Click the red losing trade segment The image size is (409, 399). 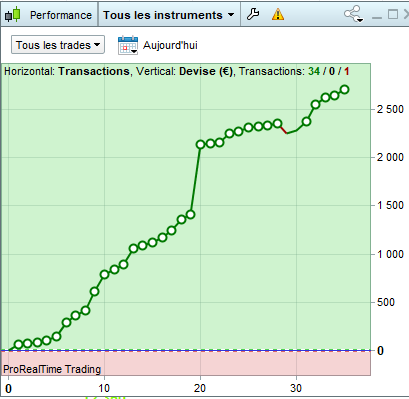(283, 129)
